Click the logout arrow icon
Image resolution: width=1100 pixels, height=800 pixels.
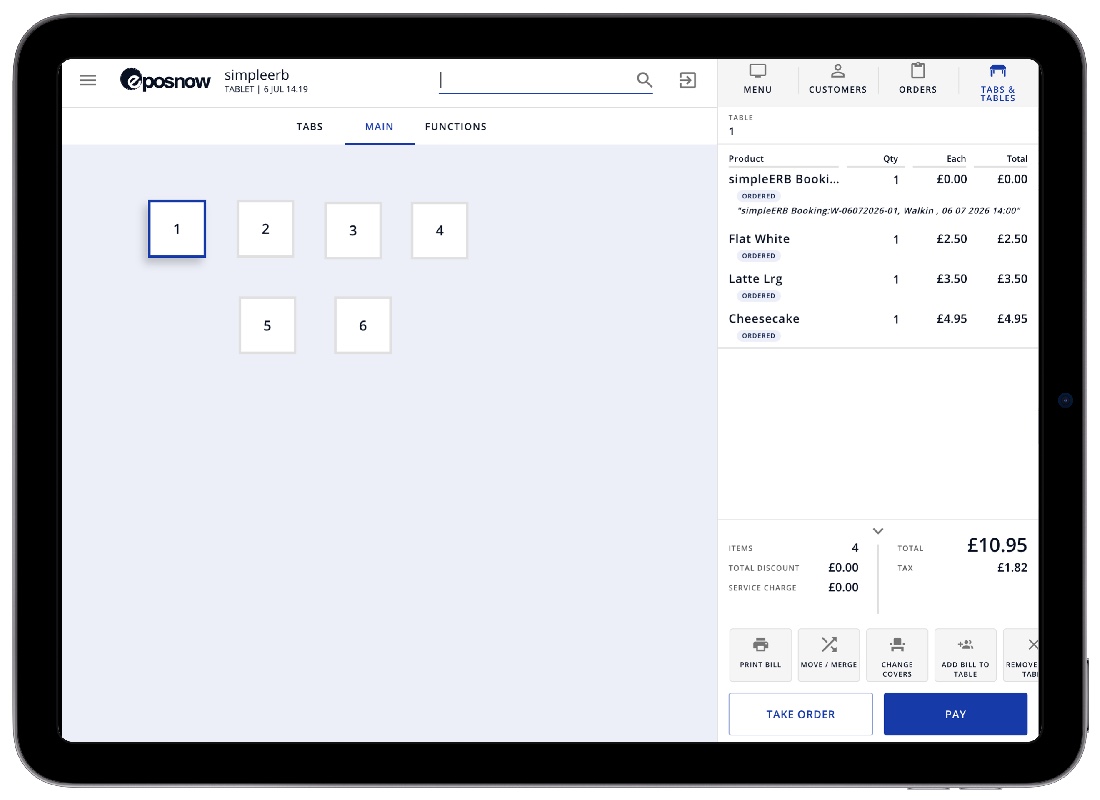(x=688, y=80)
